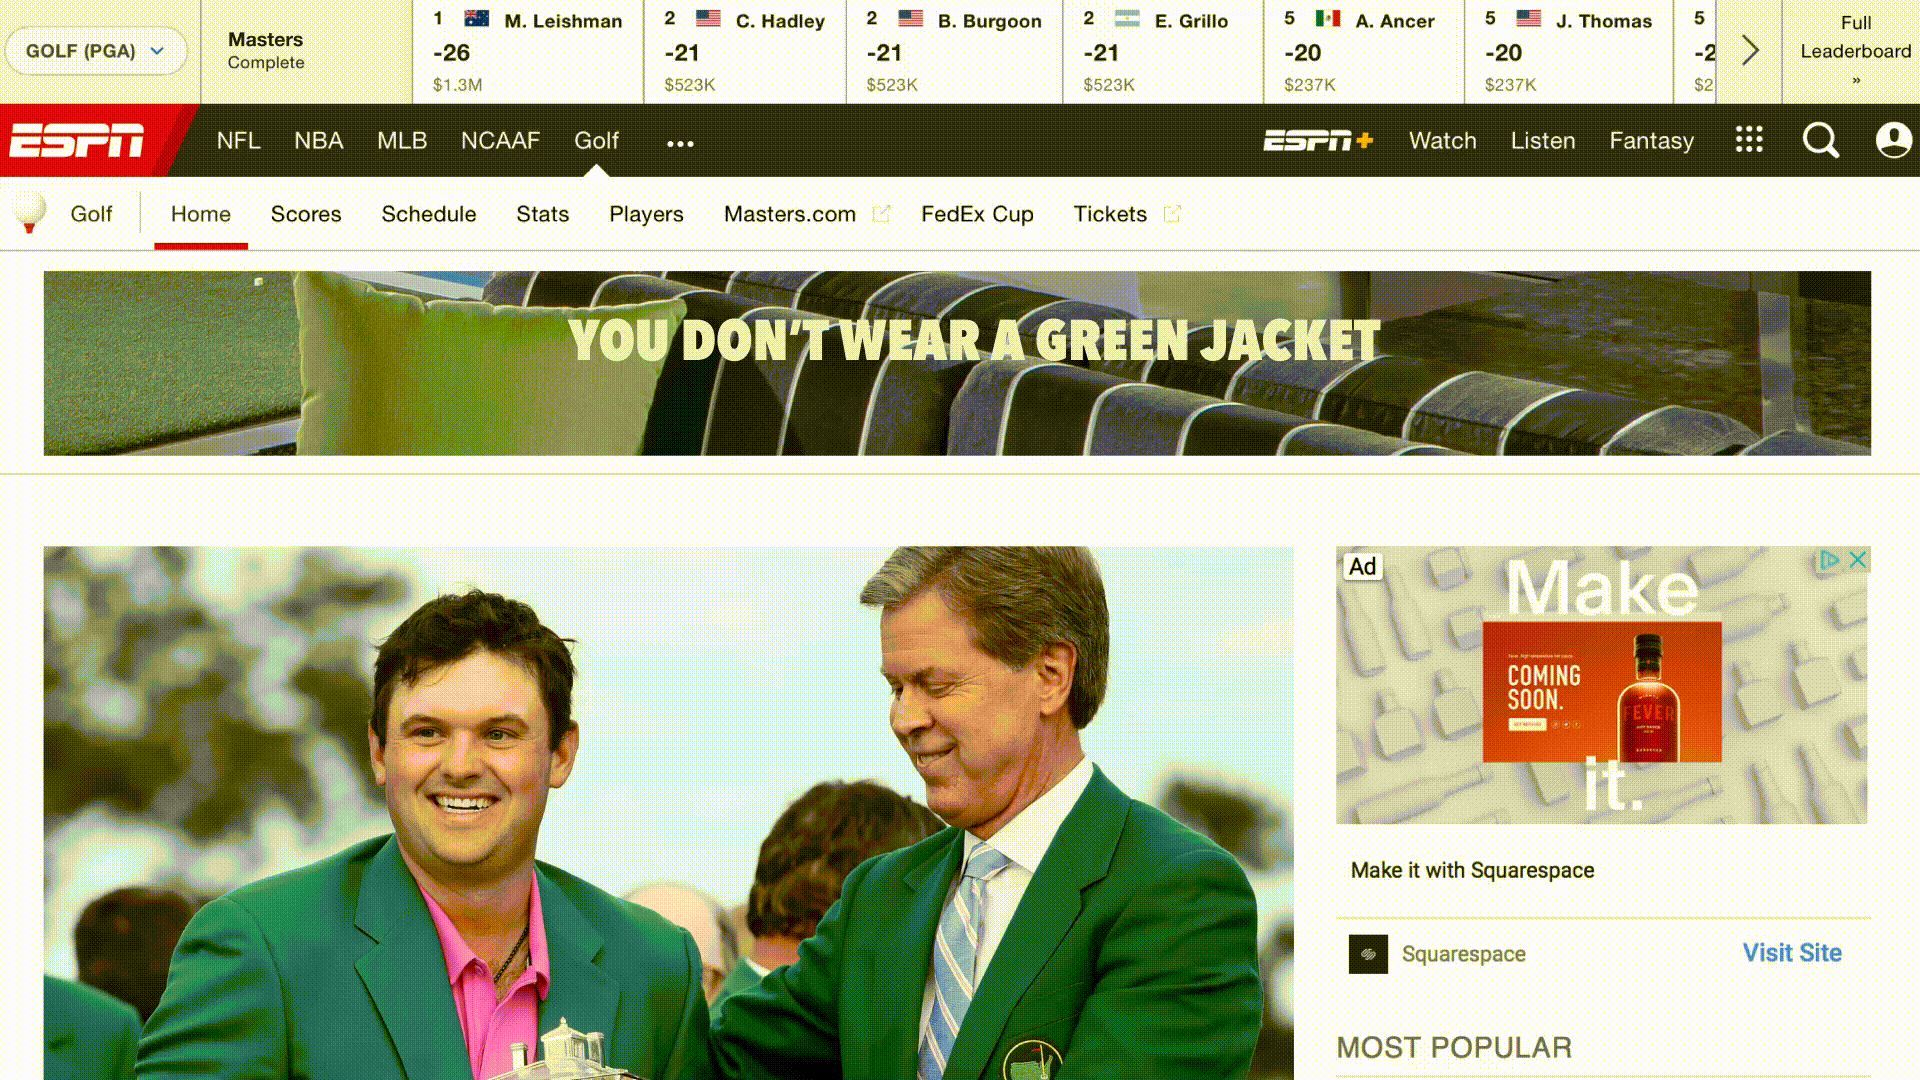Open the FedEx Cup tab
Viewport: 1920px width, 1080px height.
977,214
